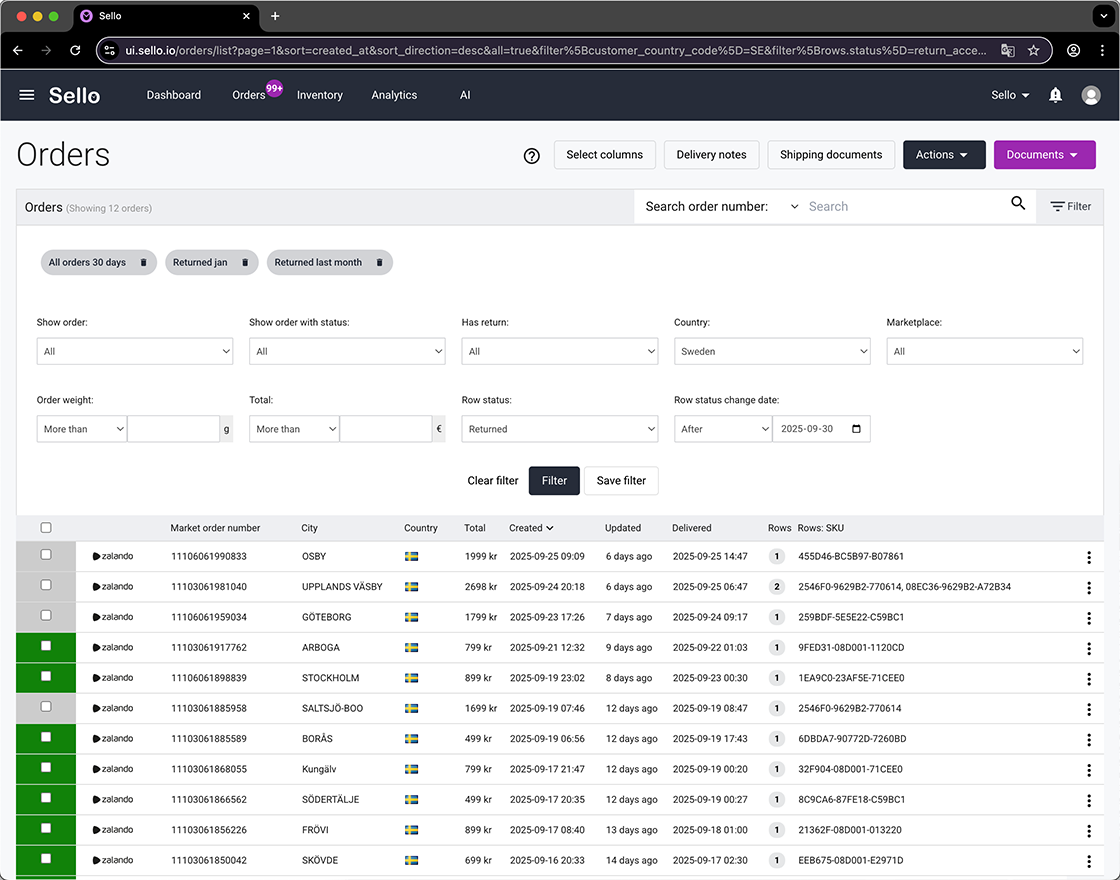Uncheck the checkbox for order 11103061917762
Image resolution: width=1120 pixels, height=880 pixels.
click(x=45, y=648)
